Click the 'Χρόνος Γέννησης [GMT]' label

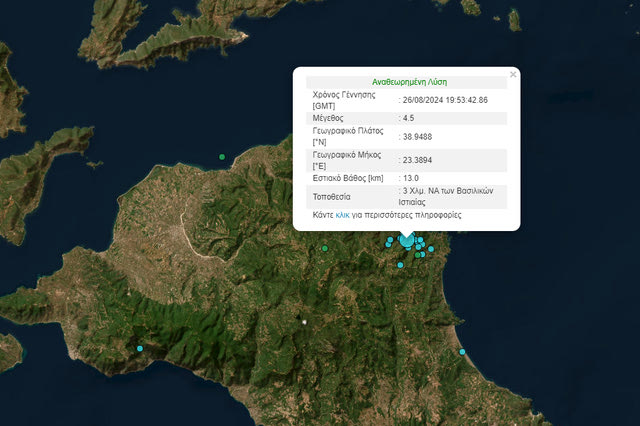[x=344, y=100]
